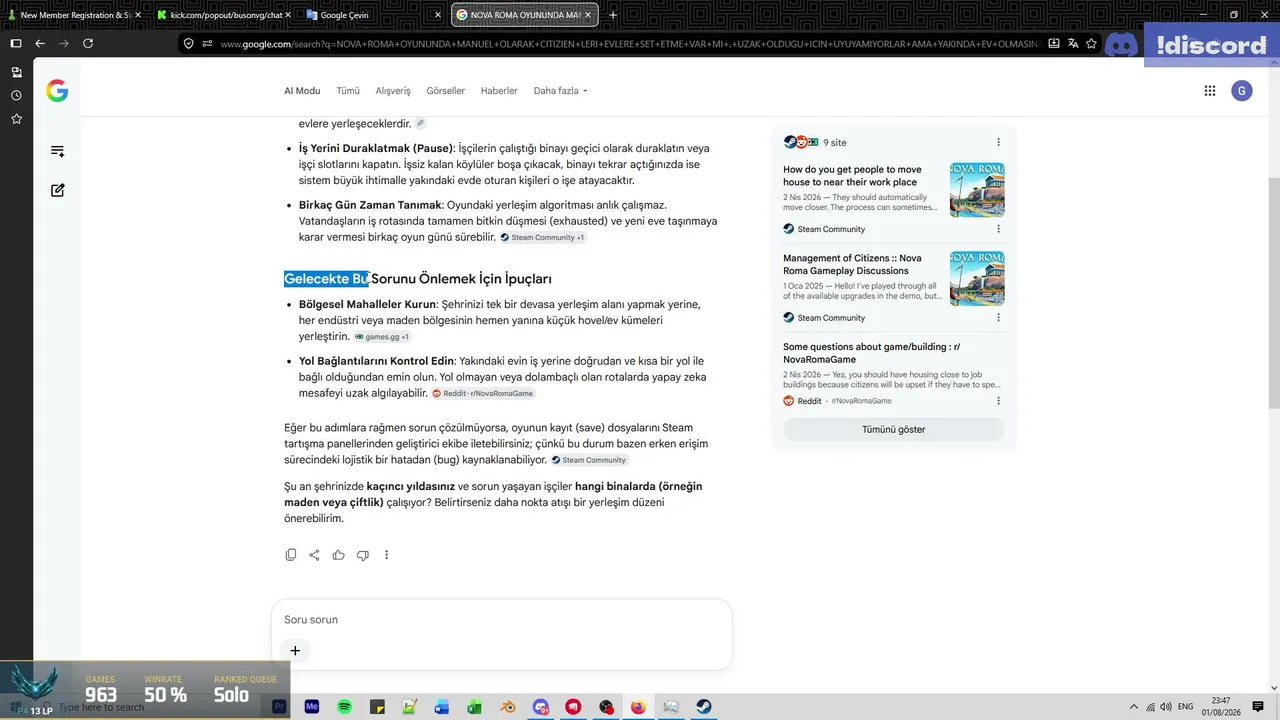Click the 'Soru sorun' ask field
Image resolution: width=1280 pixels, height=720 pixels.
(502, 620)
